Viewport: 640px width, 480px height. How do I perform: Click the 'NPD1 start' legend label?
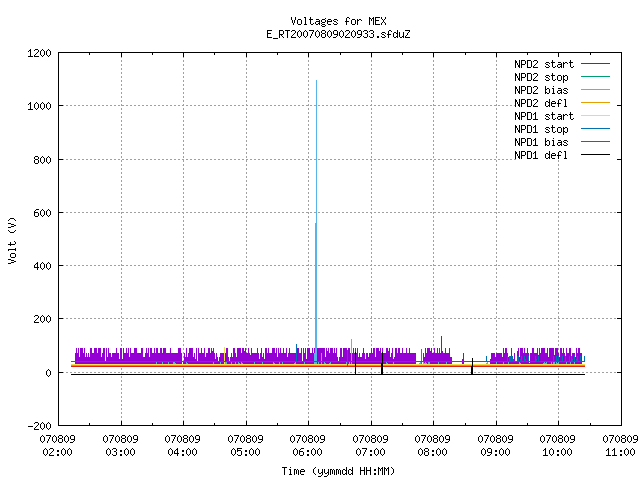pyautogui.click(x=544, y=116)
